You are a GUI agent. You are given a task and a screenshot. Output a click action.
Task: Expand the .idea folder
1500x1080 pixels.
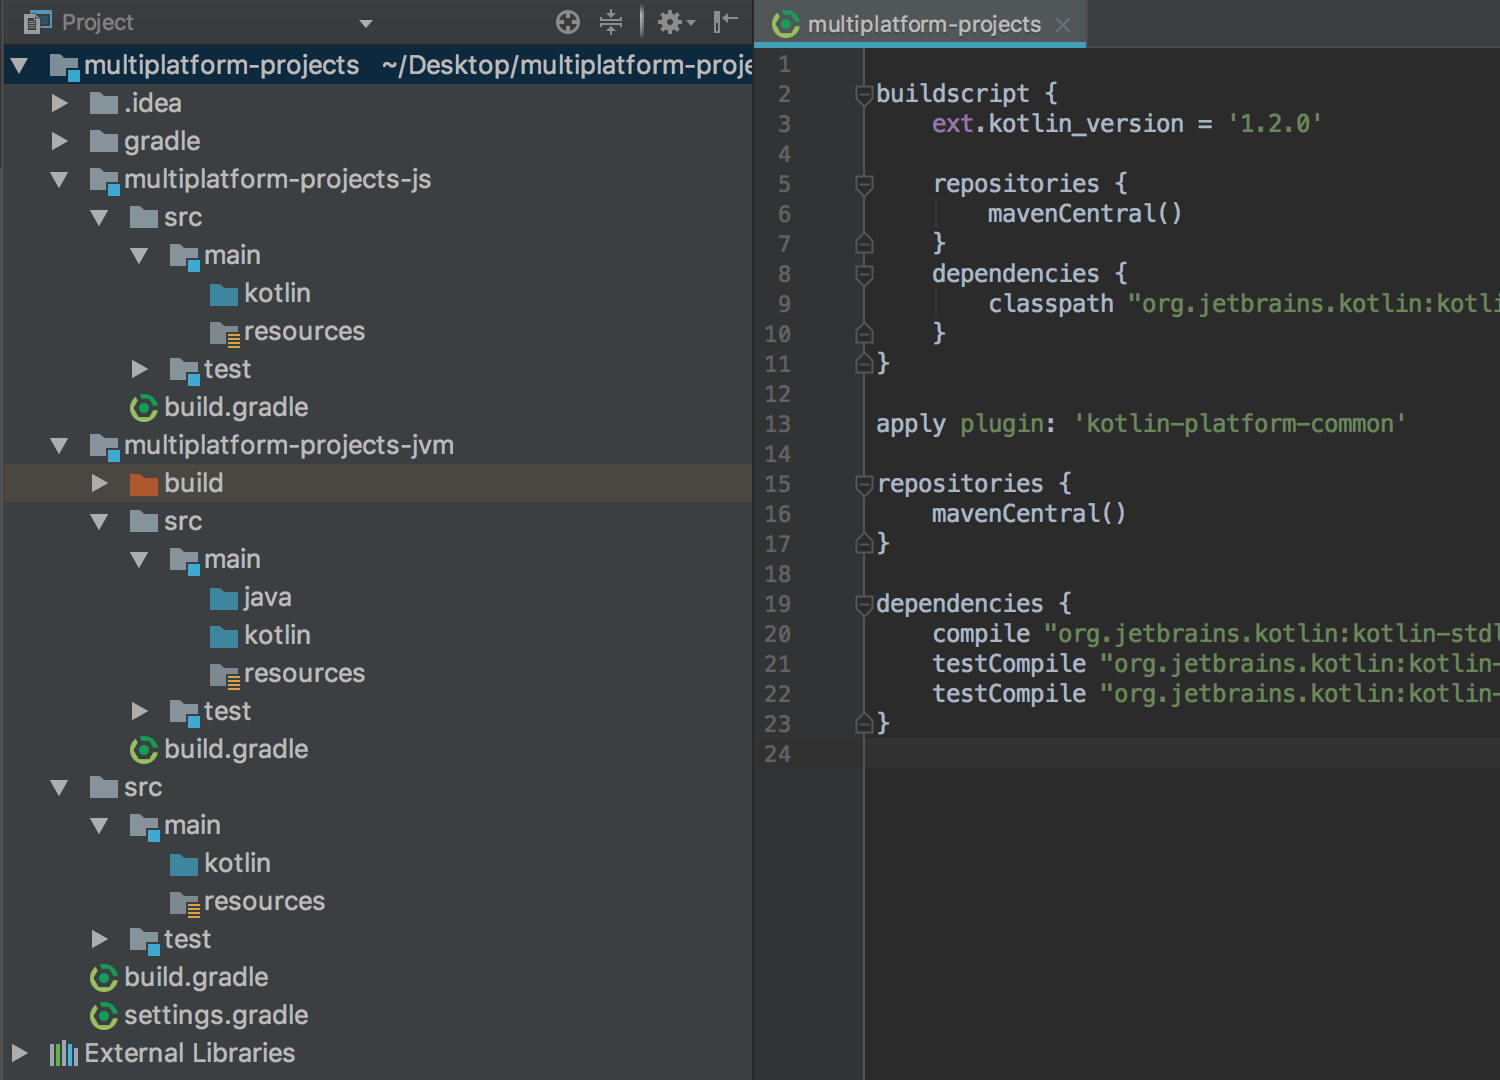[x=59, y=103]
